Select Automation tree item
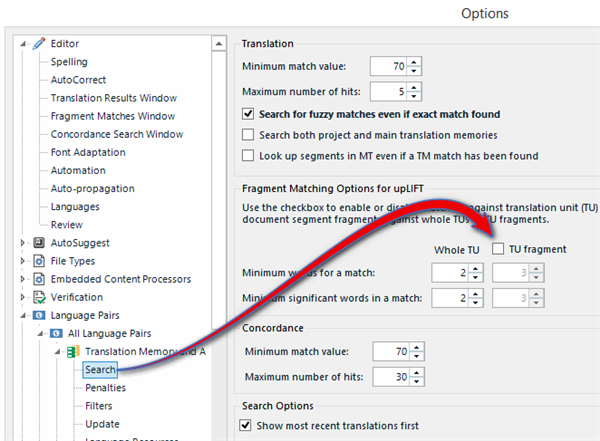600x441 pixels. [x=78, y=170]
